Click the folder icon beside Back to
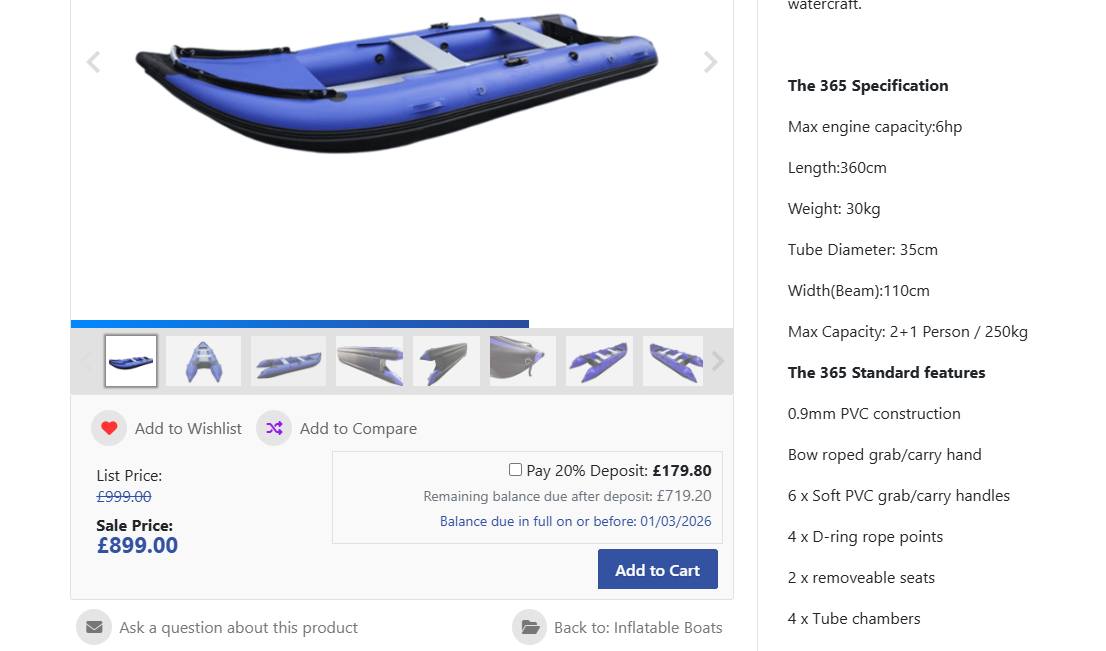 tap(530, 627)
